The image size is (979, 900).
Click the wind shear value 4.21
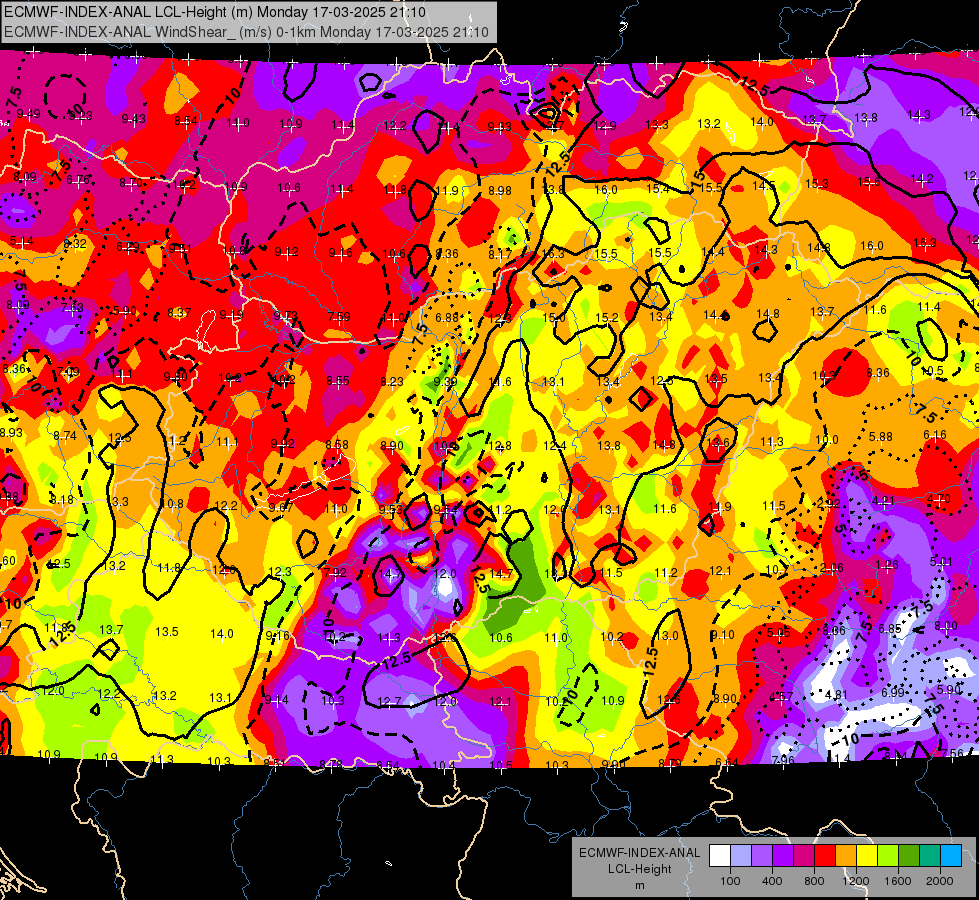[883, 501]
